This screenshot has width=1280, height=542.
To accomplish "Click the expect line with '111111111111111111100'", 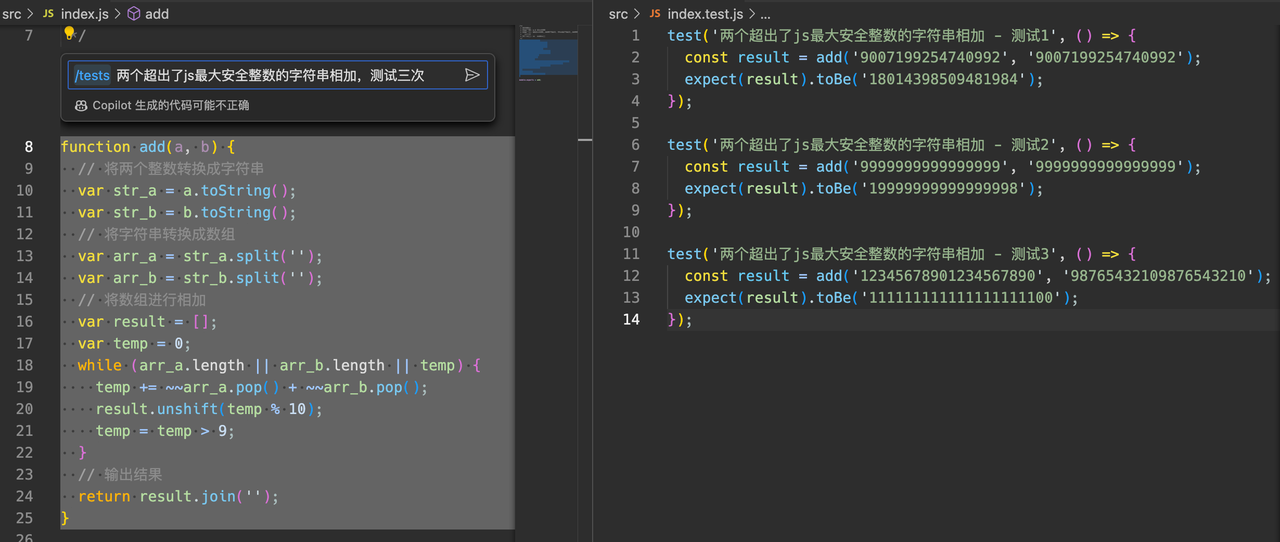I will (x=882, y=298).
